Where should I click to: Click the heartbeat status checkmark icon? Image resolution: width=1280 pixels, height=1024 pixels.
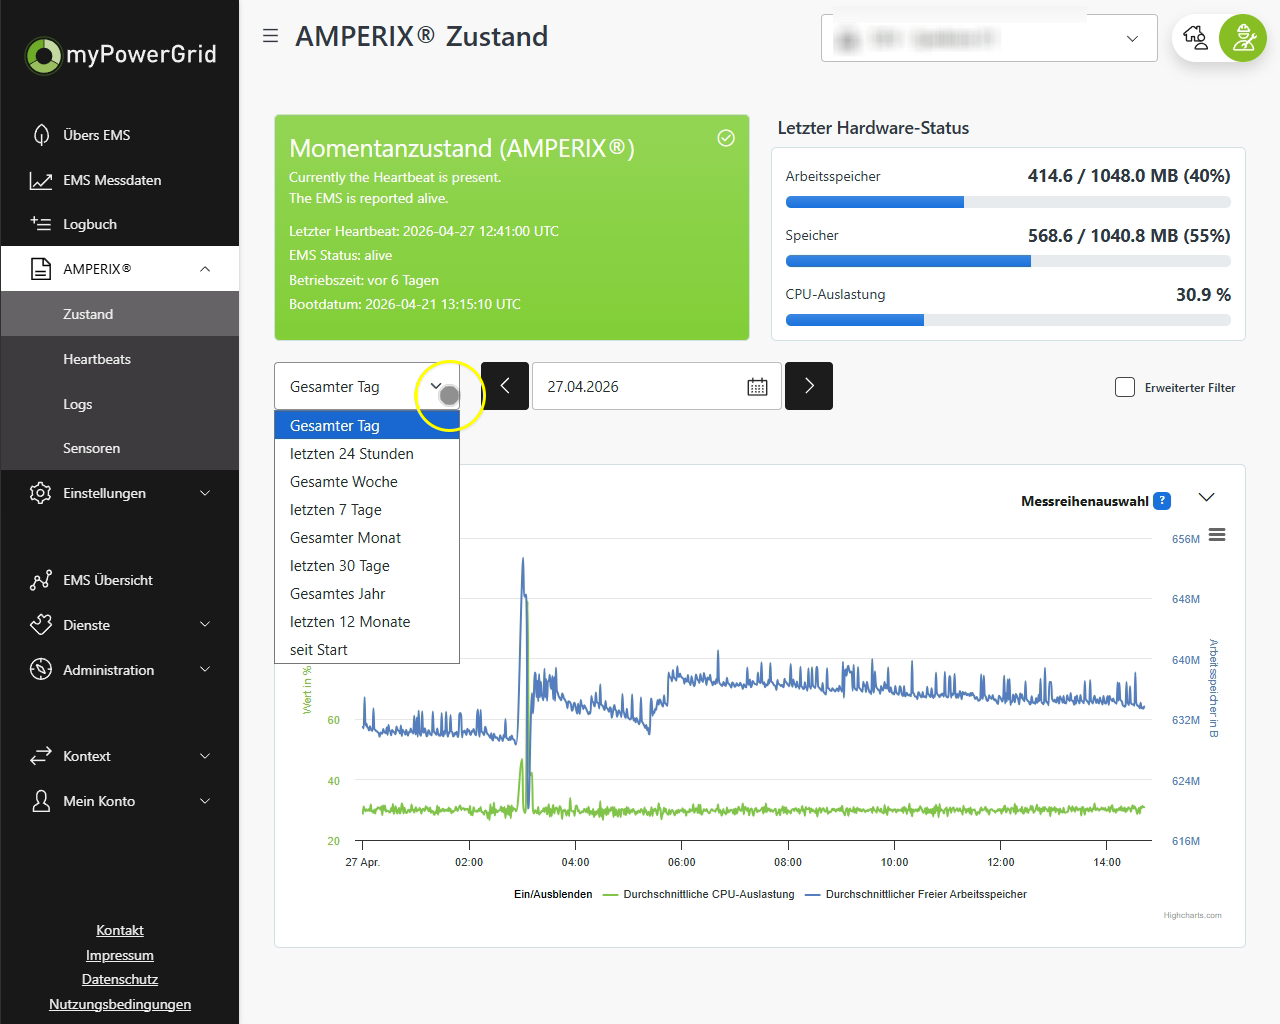click(x=726, y=138)
